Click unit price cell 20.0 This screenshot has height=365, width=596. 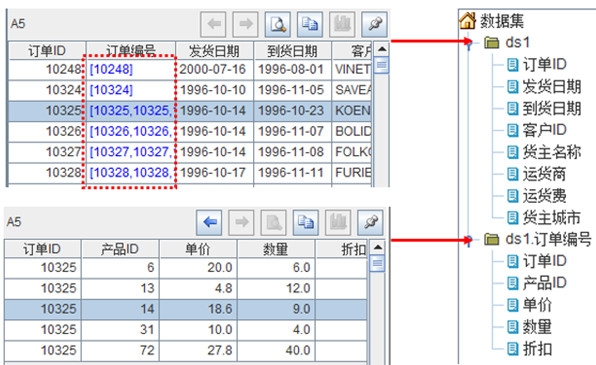[198, 268]
